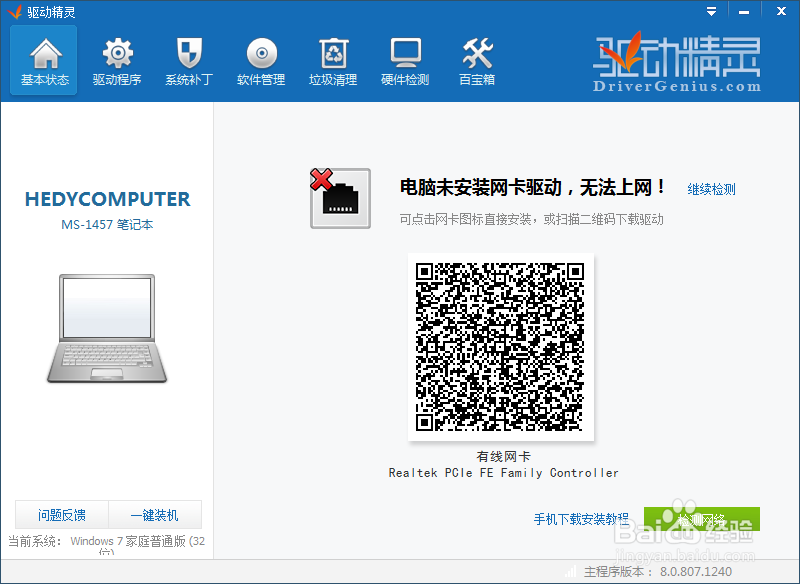Close the 驱动精灵 window

point(781,11)
